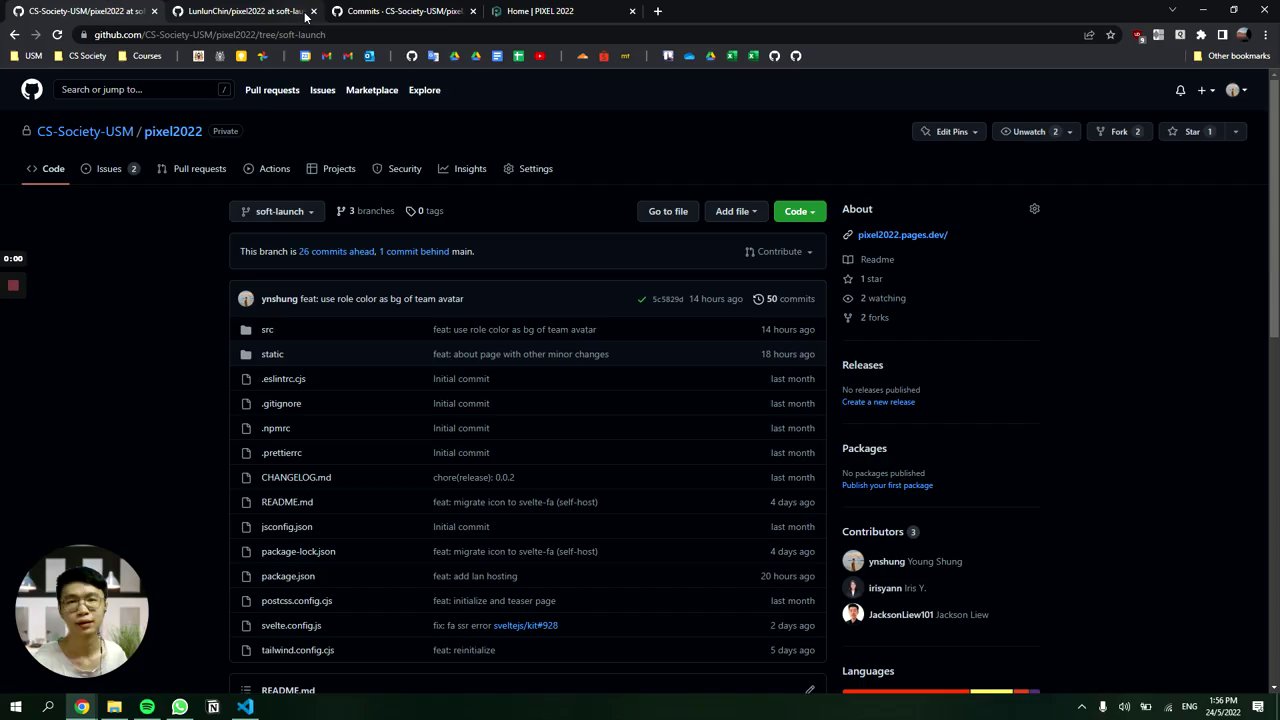Click the file icon beside package.json

[x=246, y=576]
